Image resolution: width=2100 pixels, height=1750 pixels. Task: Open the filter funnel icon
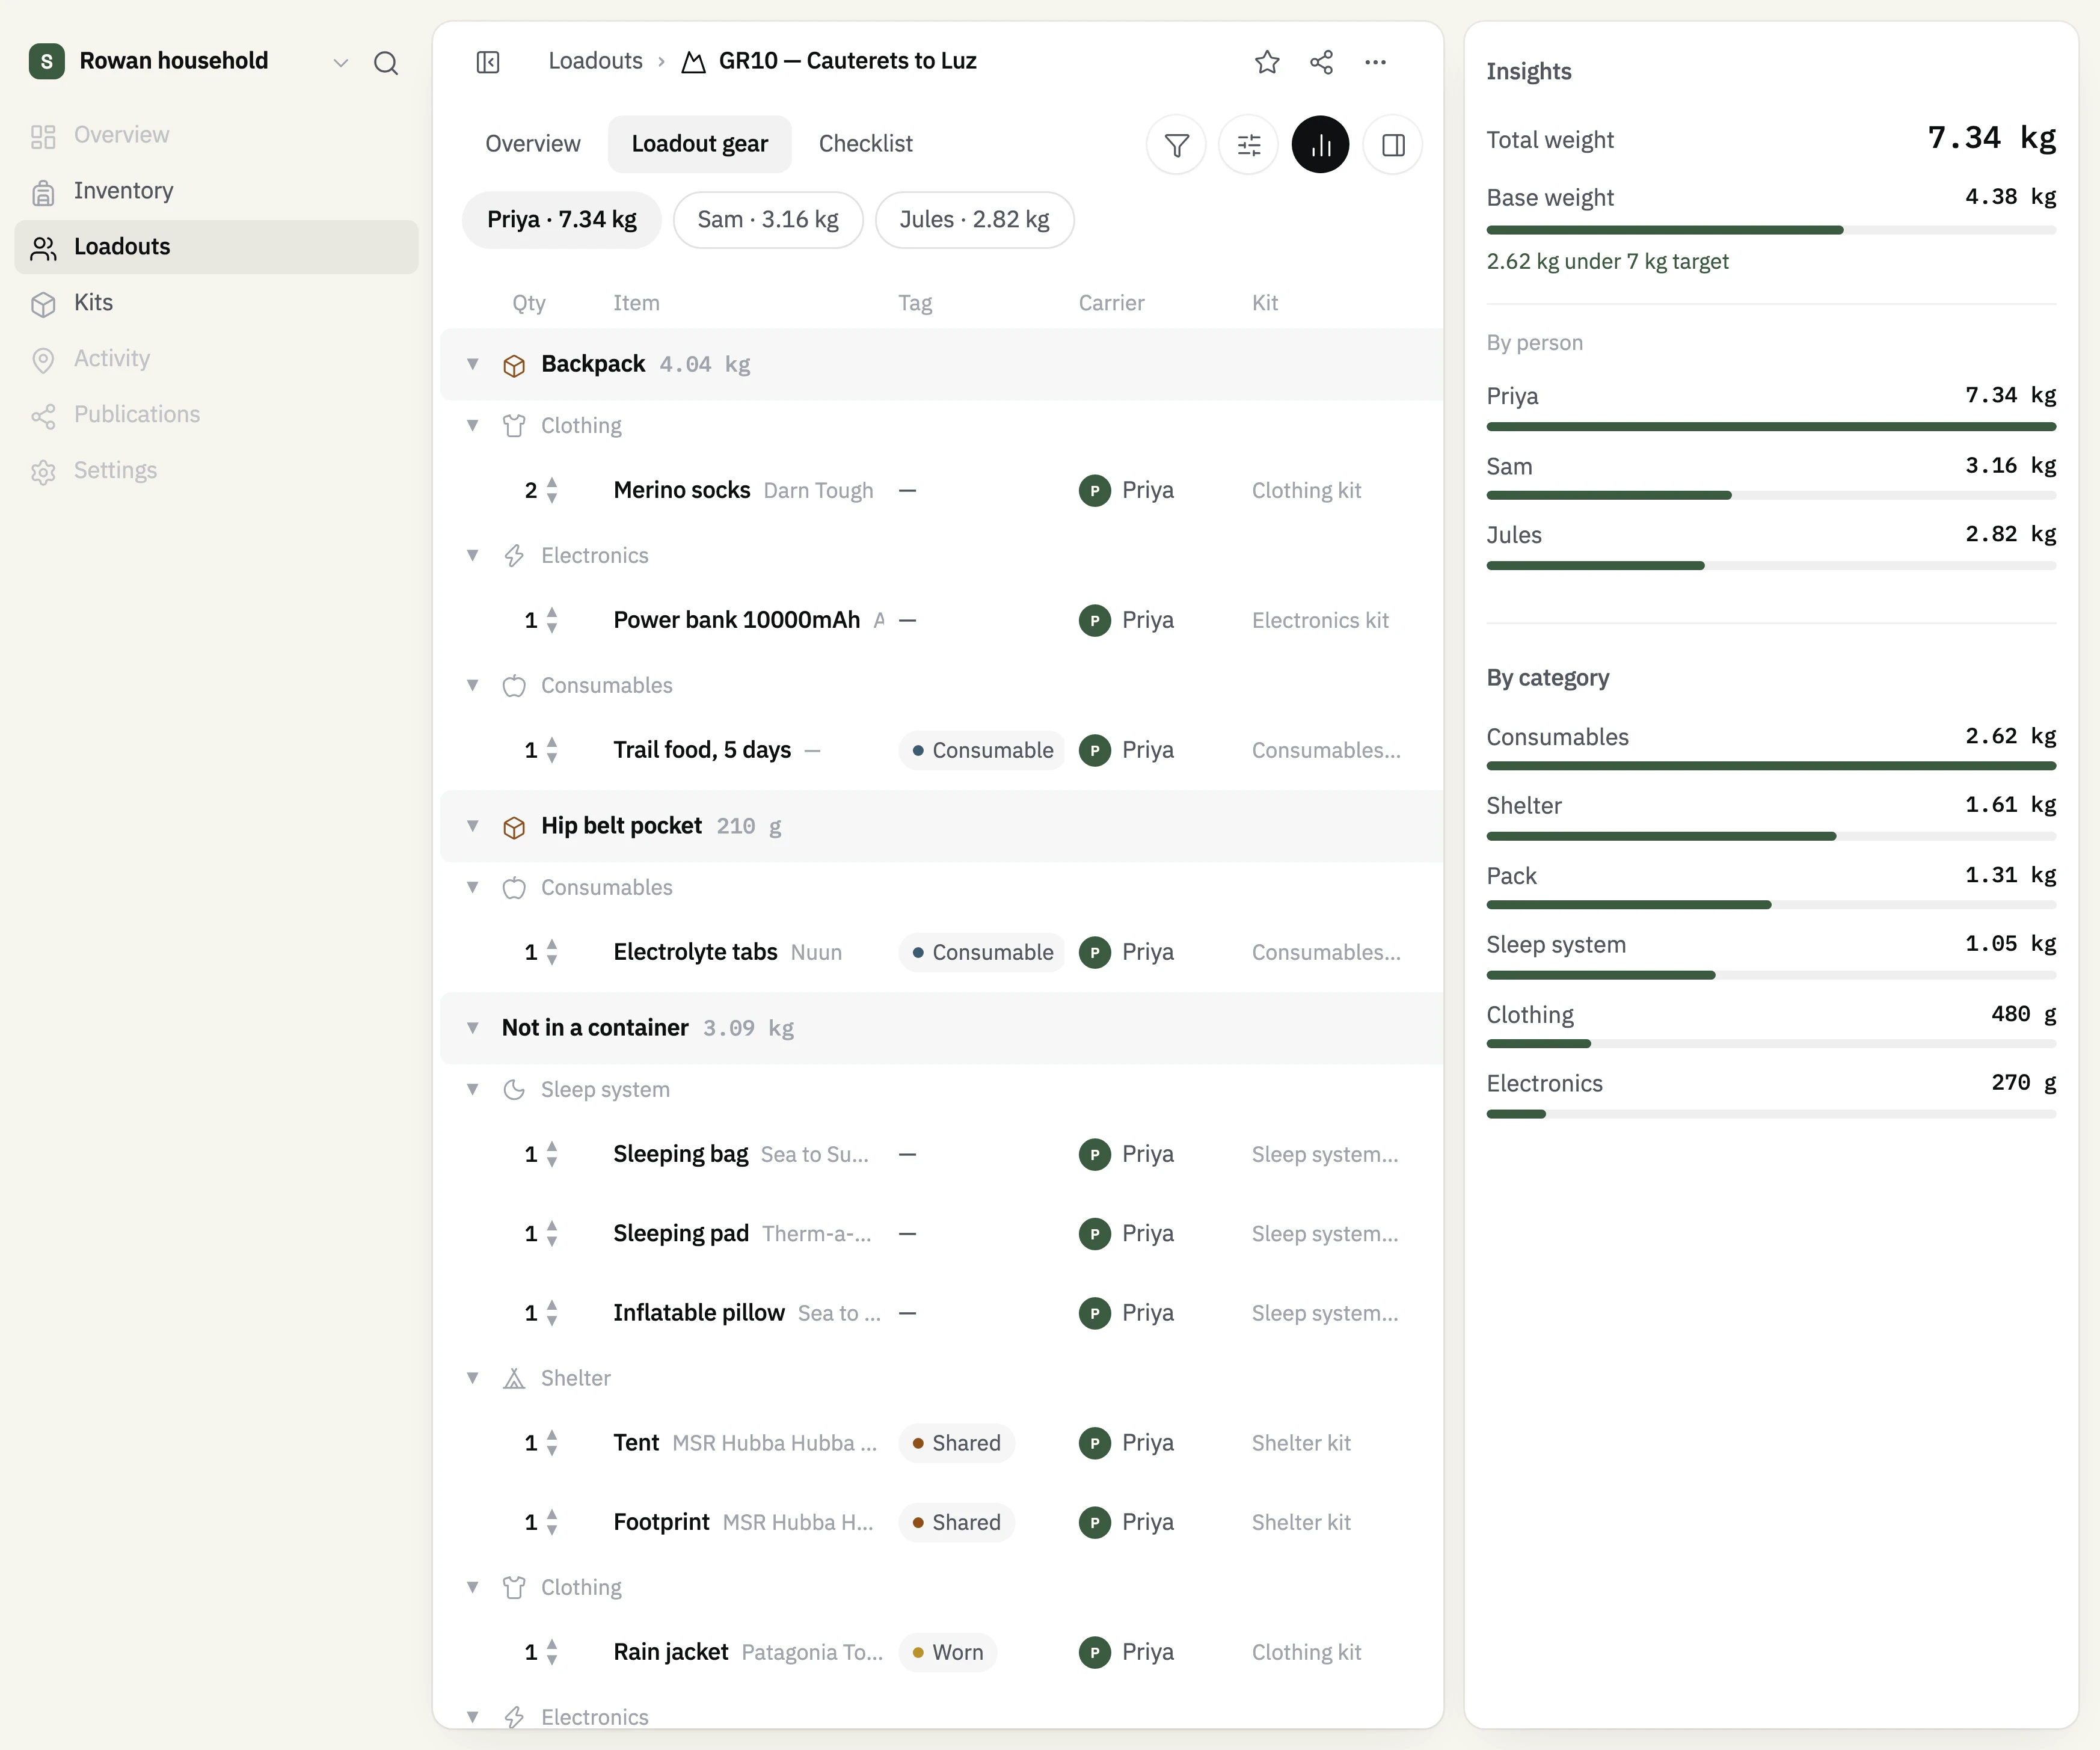(x=1177, y=145)
